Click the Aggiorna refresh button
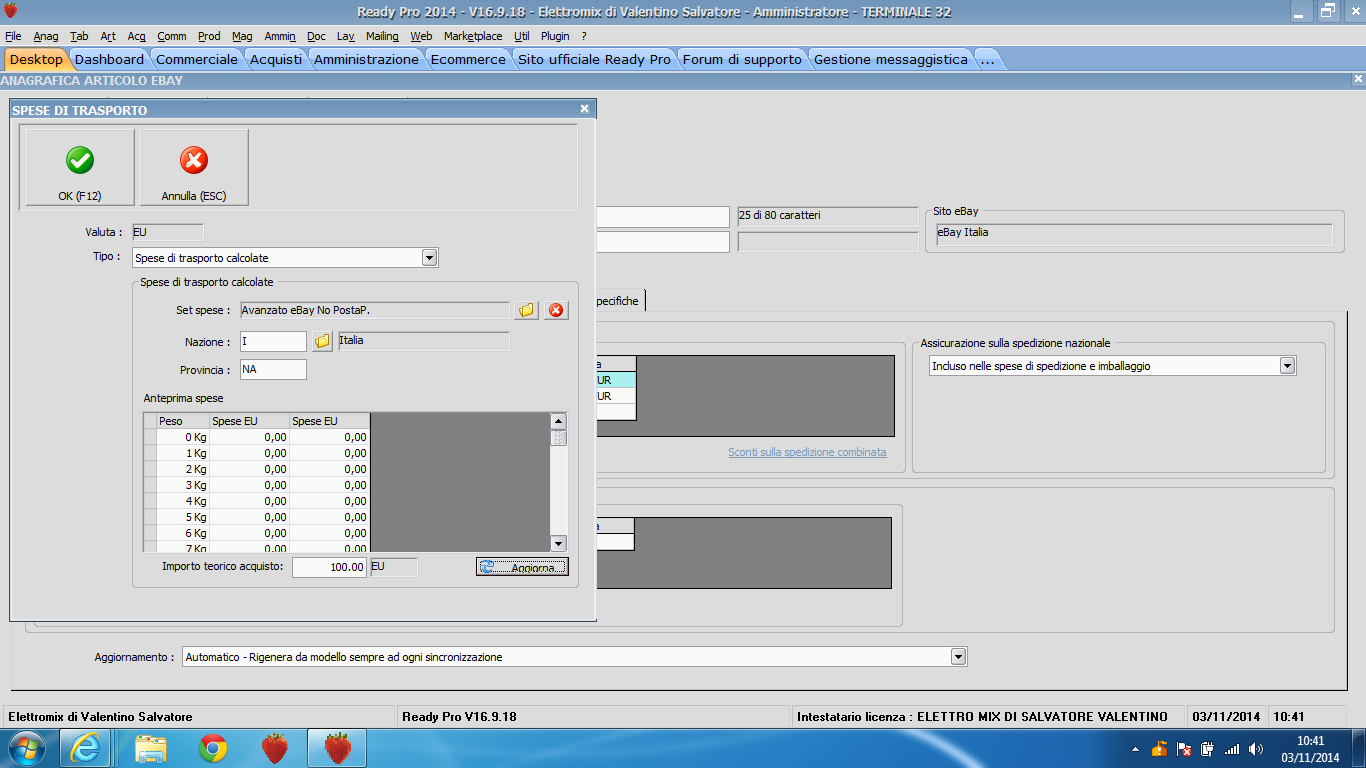This screenshot has width=1366, height=768. [x=522, y=567]
